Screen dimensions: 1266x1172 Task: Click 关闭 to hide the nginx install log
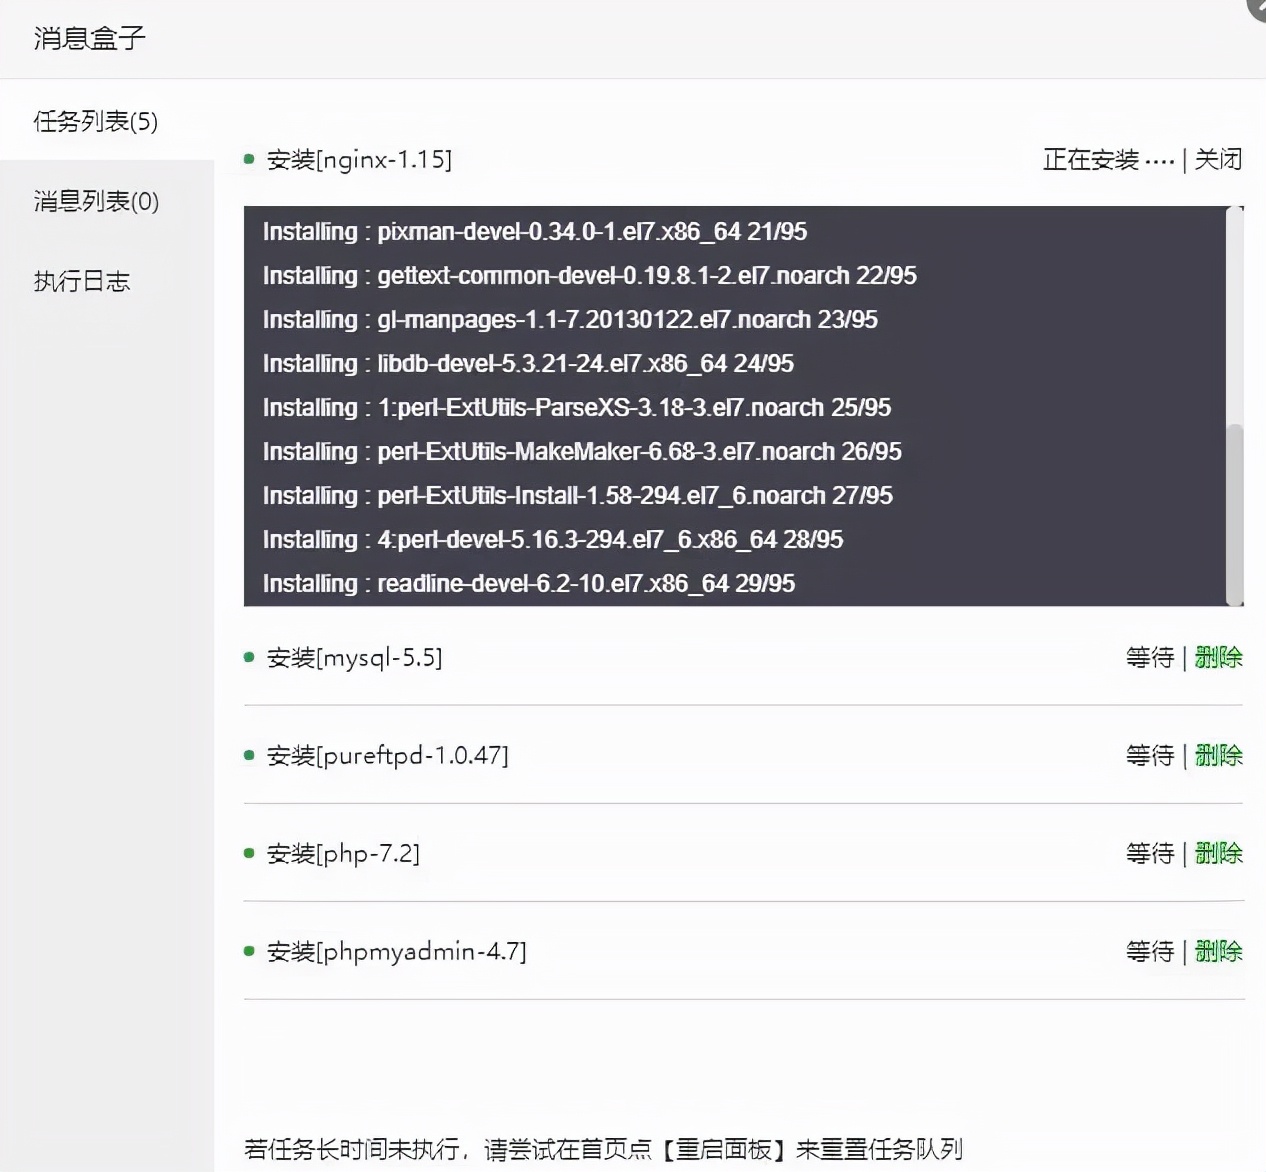tap(1218, 159)
